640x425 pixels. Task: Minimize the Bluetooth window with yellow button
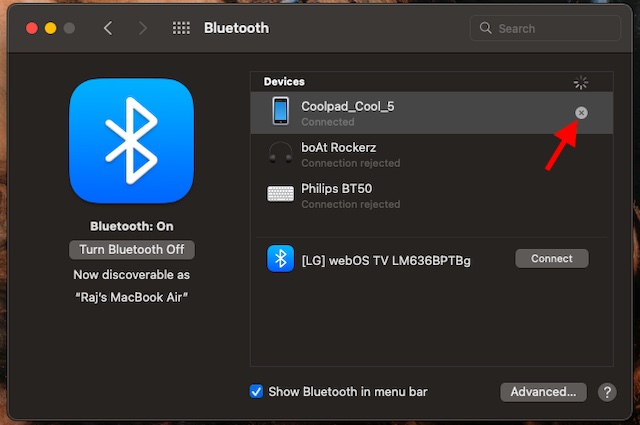click(51, 28)
